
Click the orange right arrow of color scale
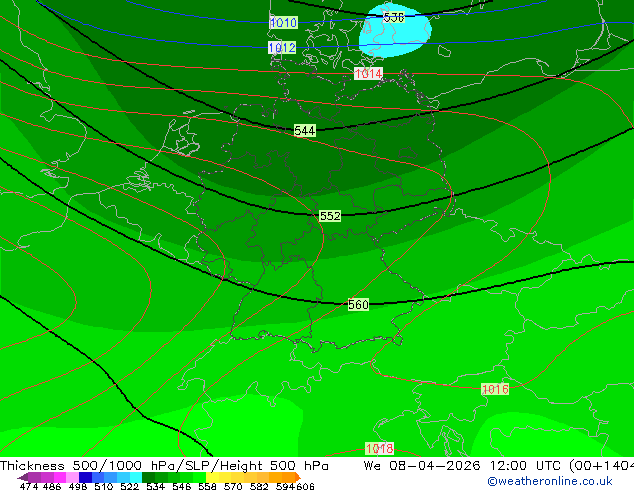(x=298, y=477)
